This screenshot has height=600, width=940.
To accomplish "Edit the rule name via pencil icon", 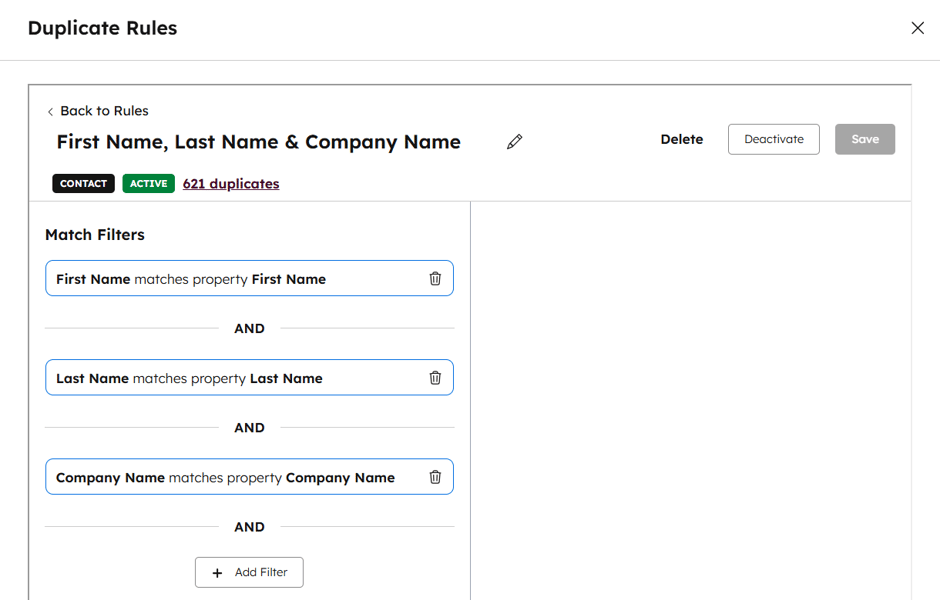I will tap(514, 141).
